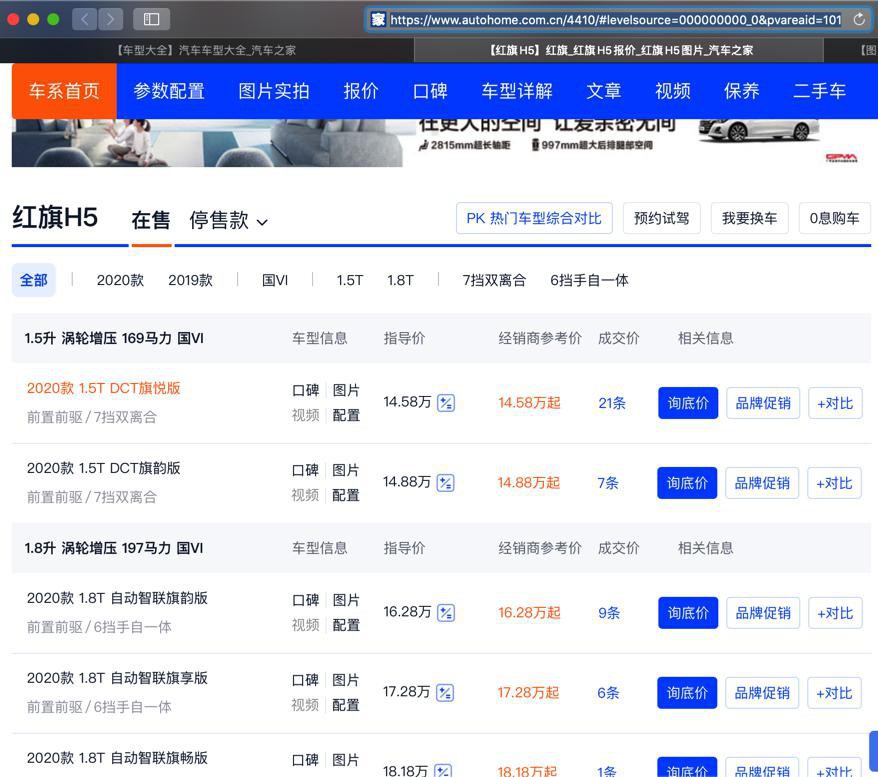The height and width of the screenshot is (777, 878).
Task: Open loan calculator icon beside 17.28万
Action: click(445, 693)
